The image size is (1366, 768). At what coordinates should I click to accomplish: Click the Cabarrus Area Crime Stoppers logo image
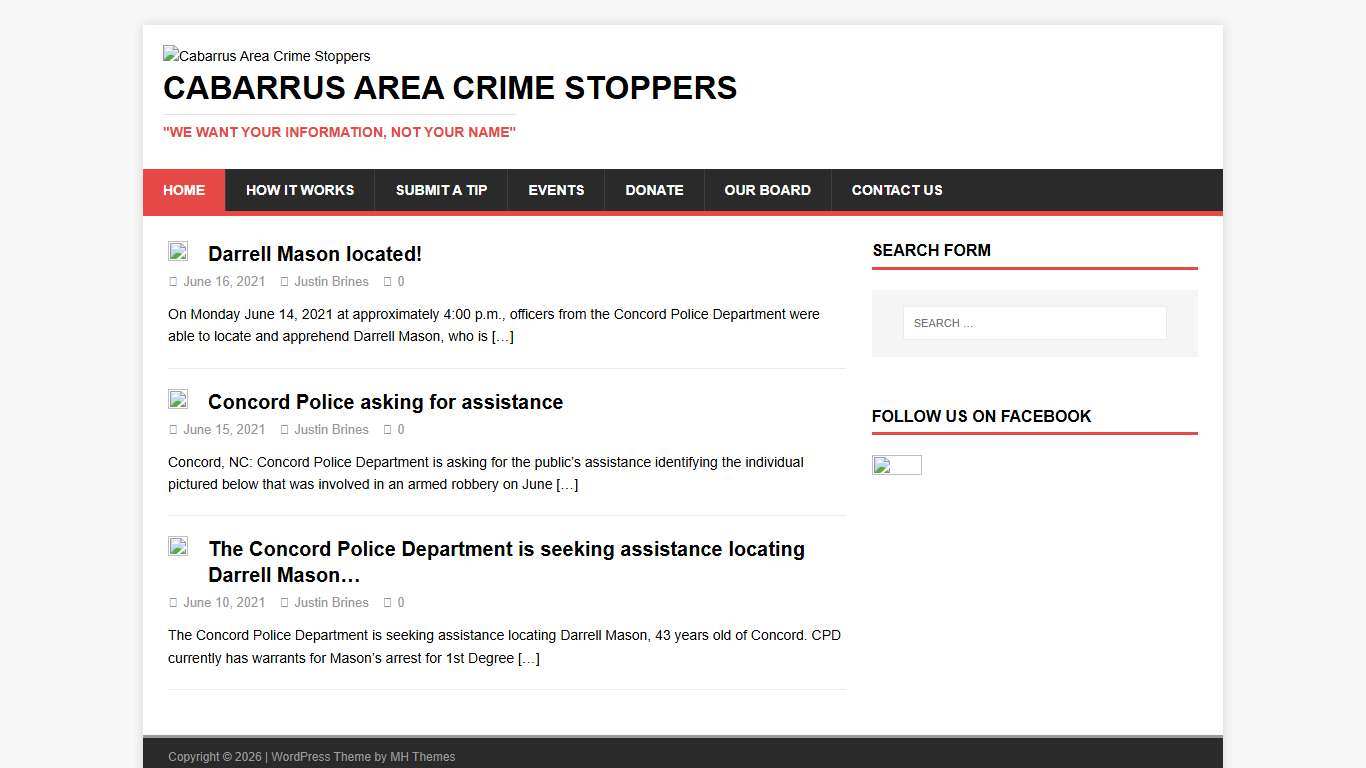point(266,56)
